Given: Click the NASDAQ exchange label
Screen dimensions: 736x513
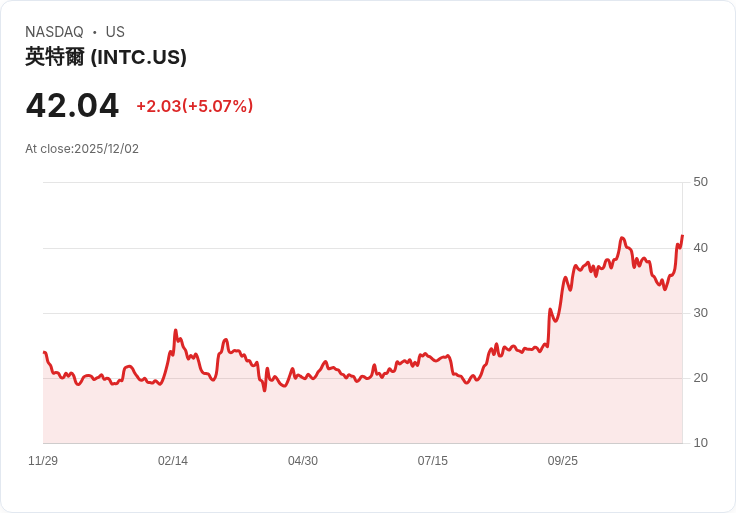Looking at the screenshot, I should 54,32.
